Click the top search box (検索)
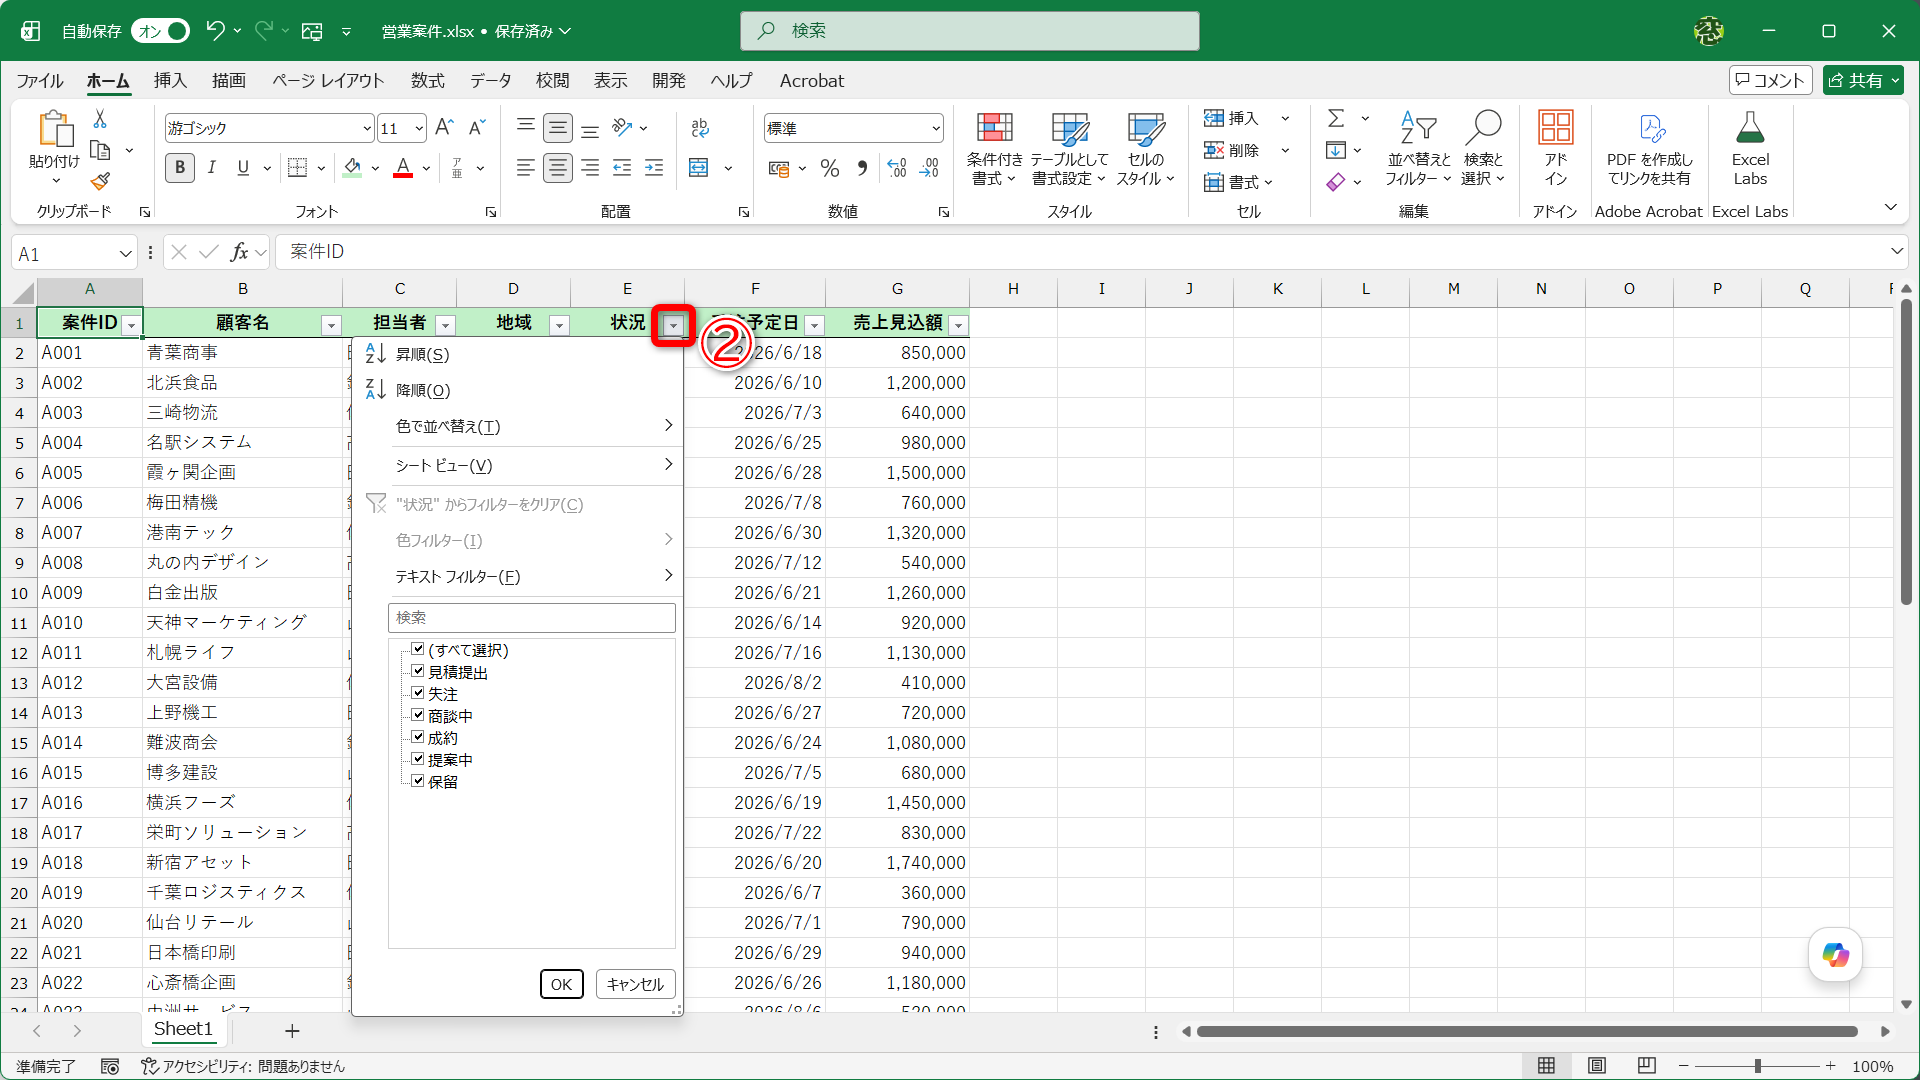Screen dimensions: 1920x1080 point(969,31)
